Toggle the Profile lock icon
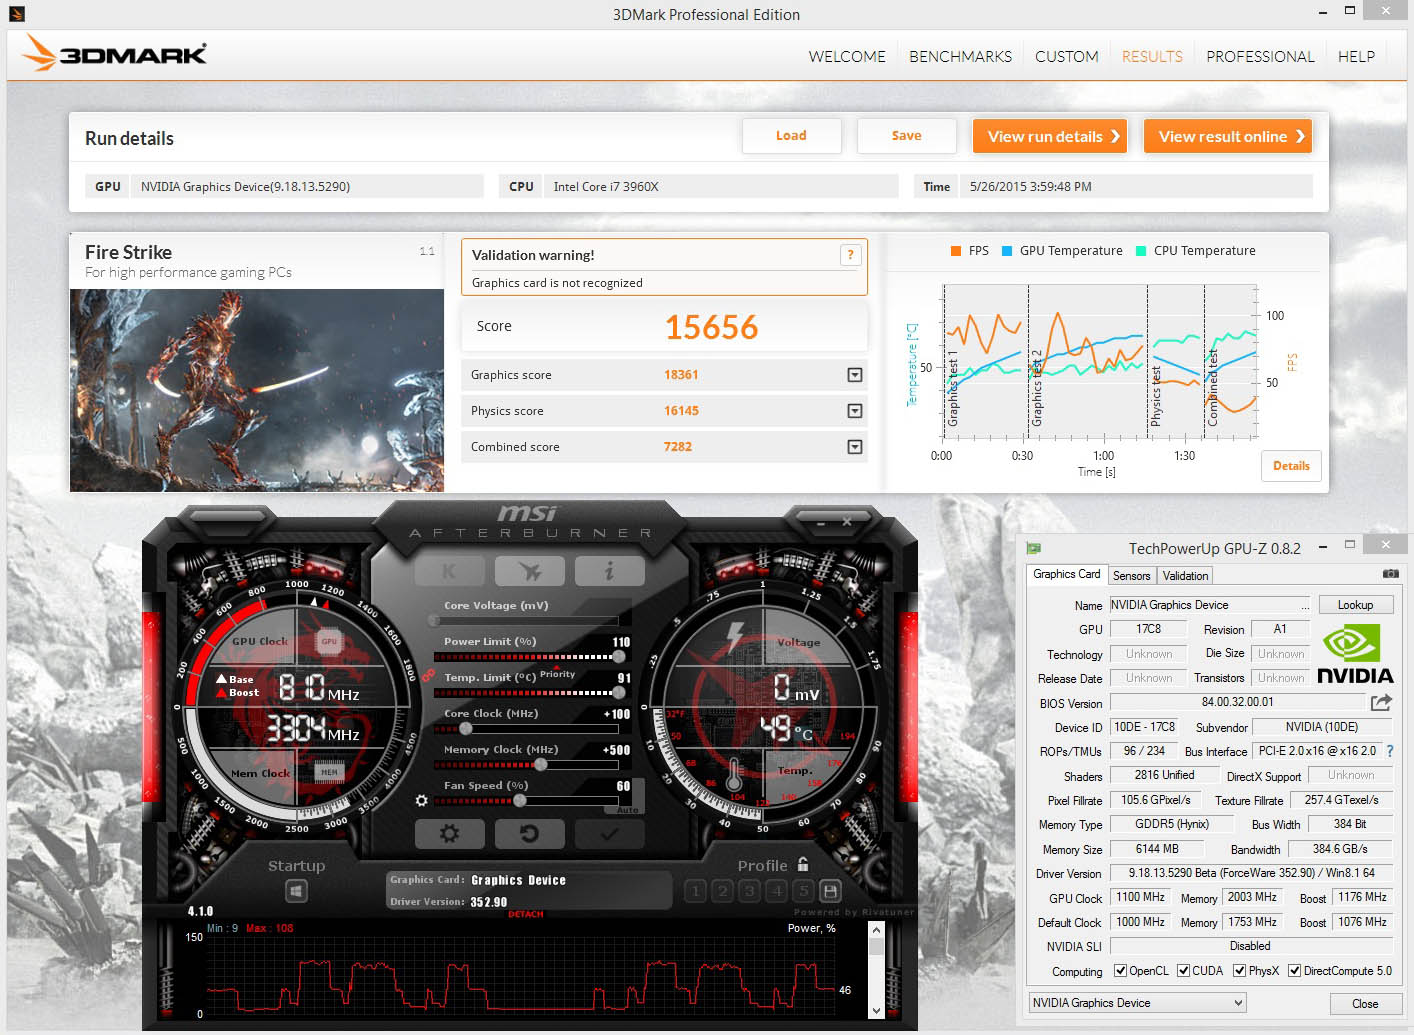1414x1035 pixels. pyautogui.click(x=802, y=864)
